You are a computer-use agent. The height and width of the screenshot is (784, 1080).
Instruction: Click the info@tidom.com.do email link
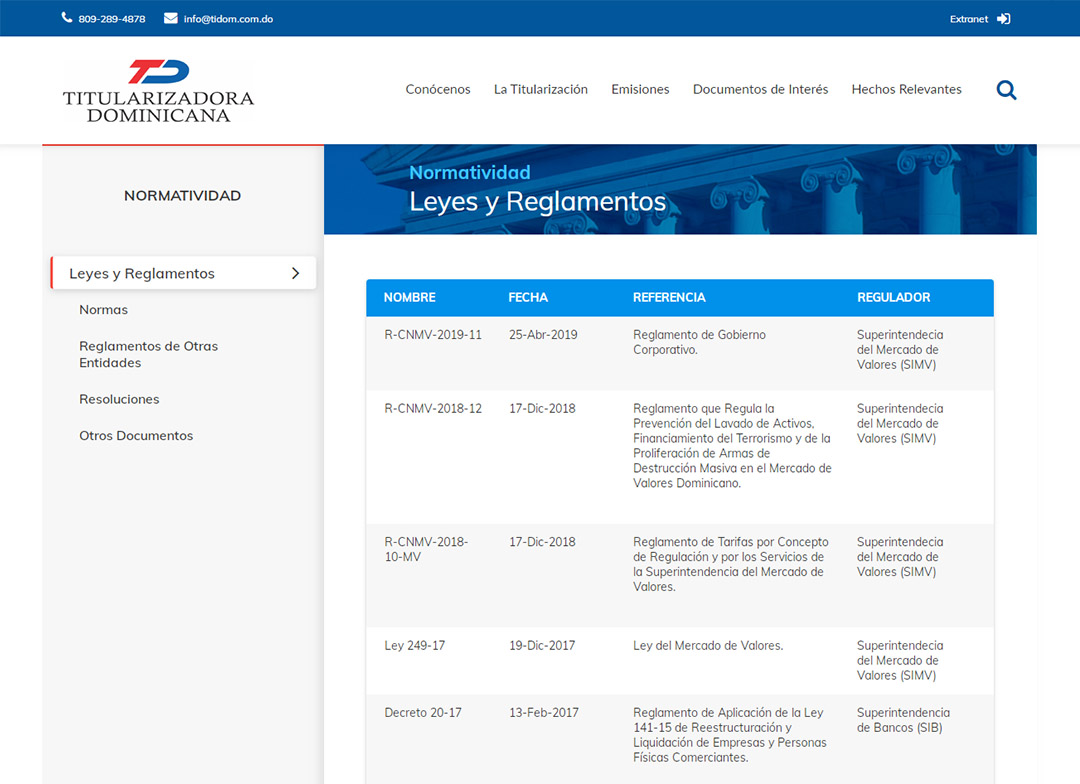click(228, 18)
